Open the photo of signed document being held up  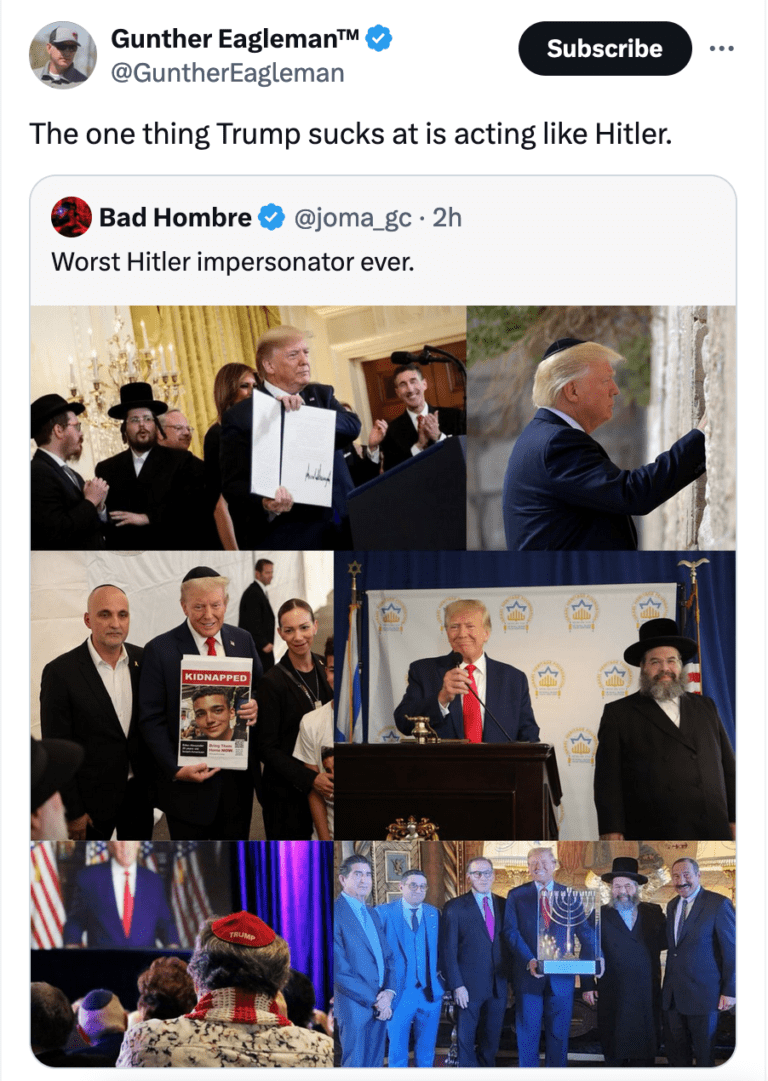point(248,427)
